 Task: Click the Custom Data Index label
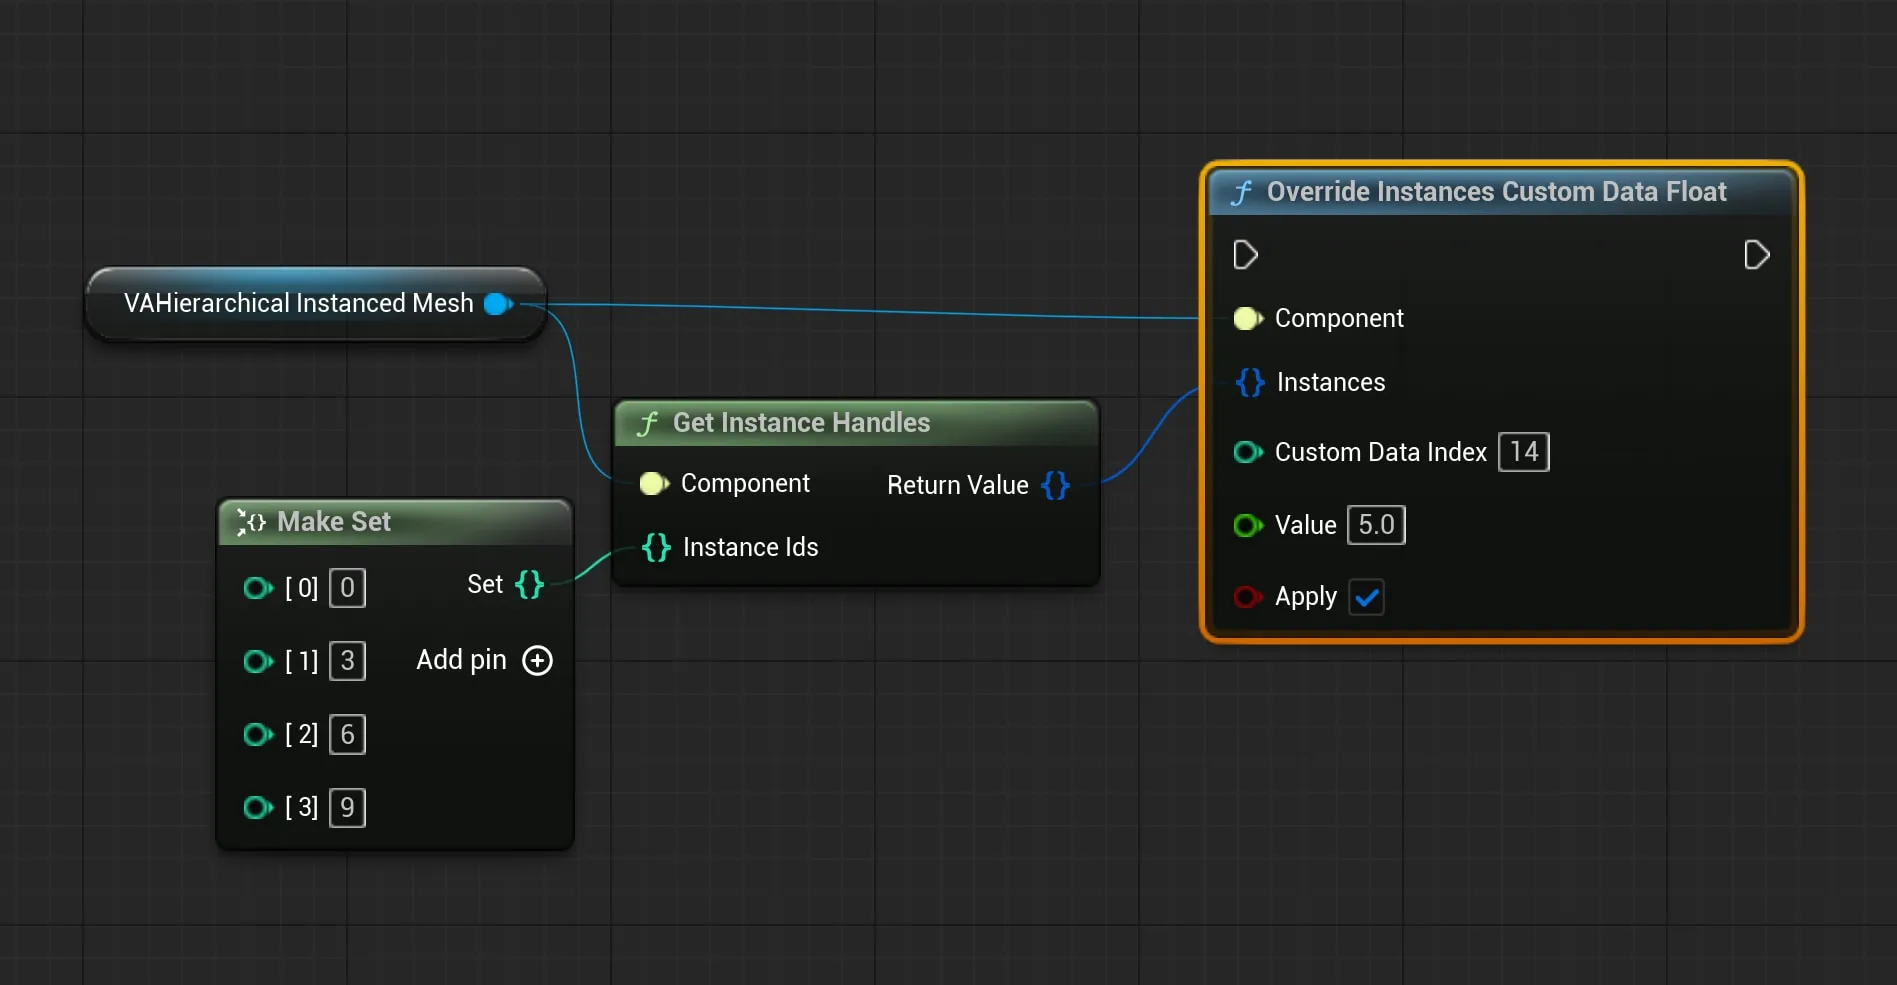[x=1381, y=452]
